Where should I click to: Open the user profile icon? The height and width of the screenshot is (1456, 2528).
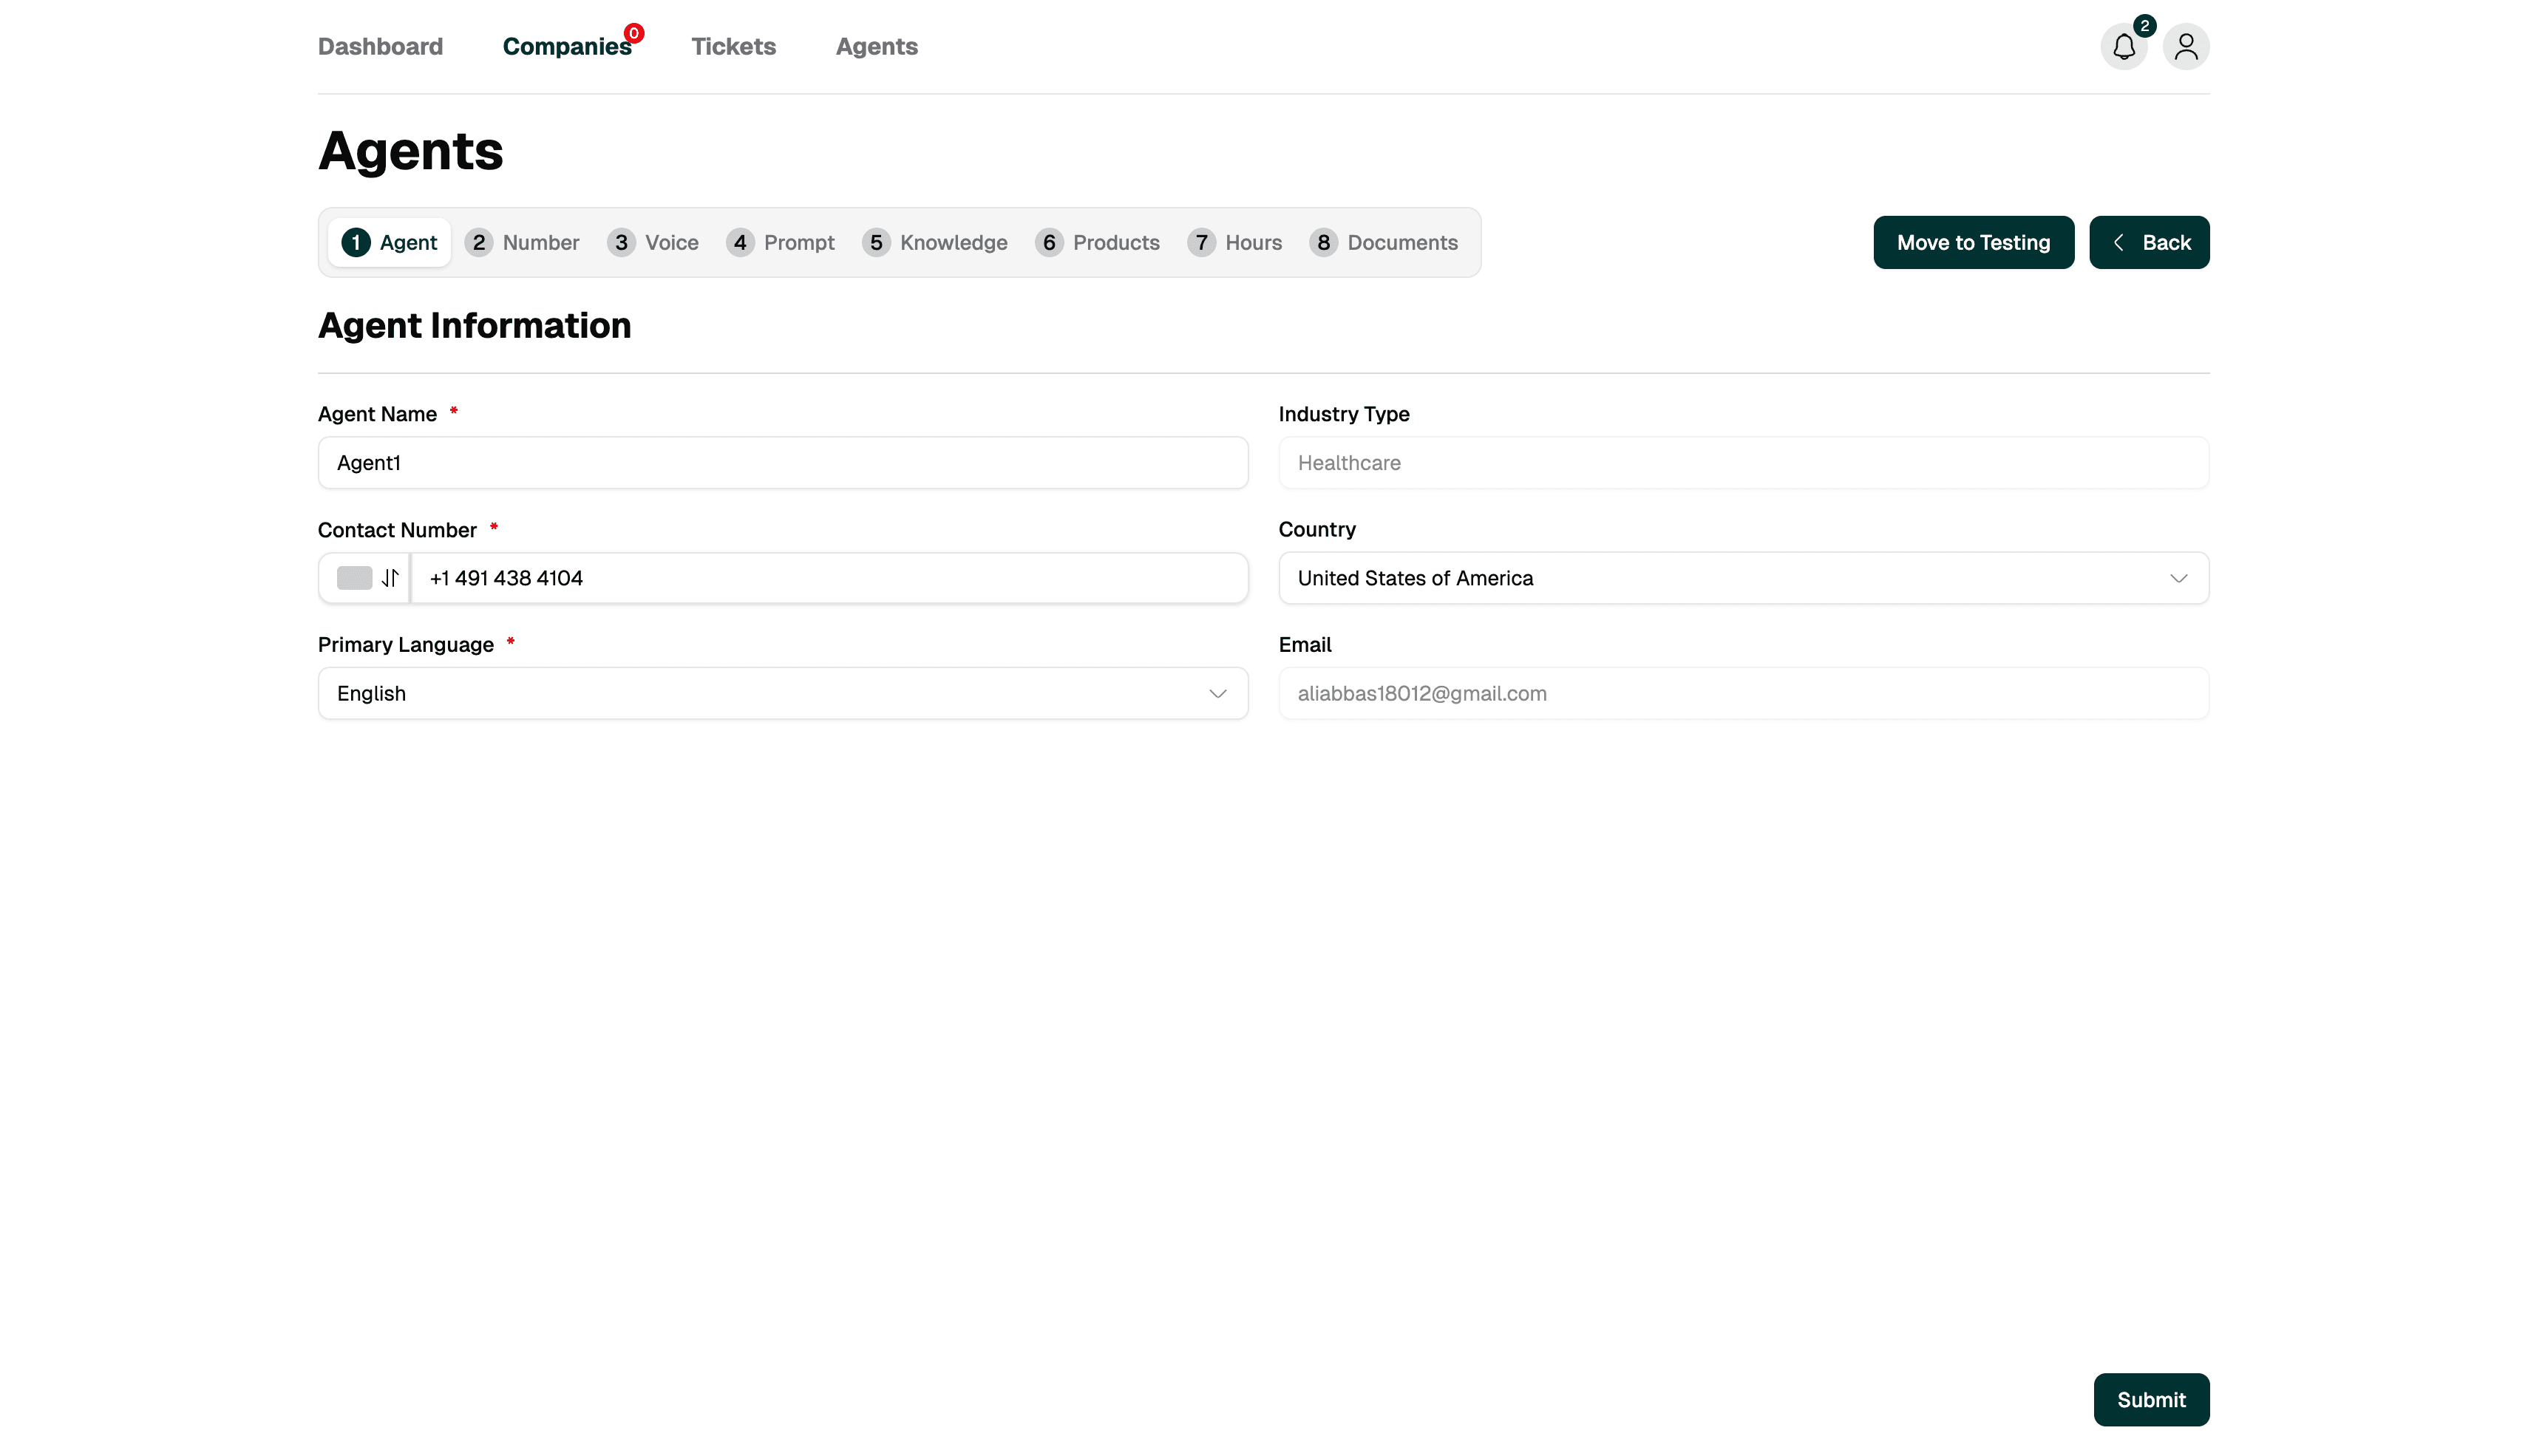click(2186, 46)
